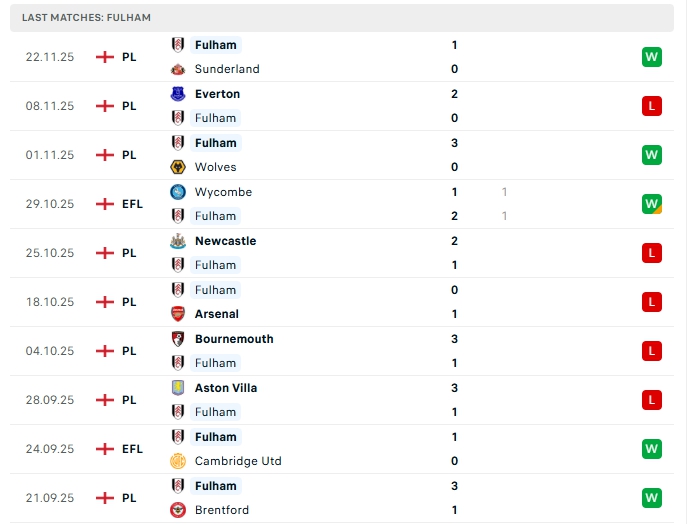Click the loss badge for Arsenal match
The image size is (687, 524).
coord(652,302)
